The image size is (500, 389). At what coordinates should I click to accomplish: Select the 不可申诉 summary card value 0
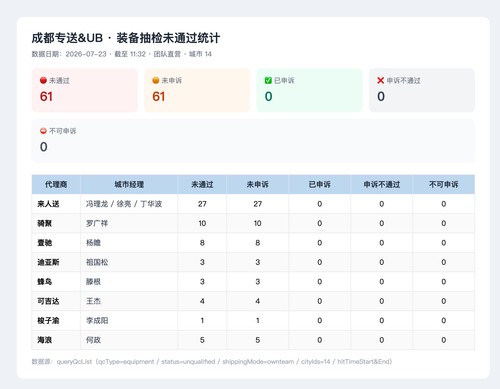point(44,147)
